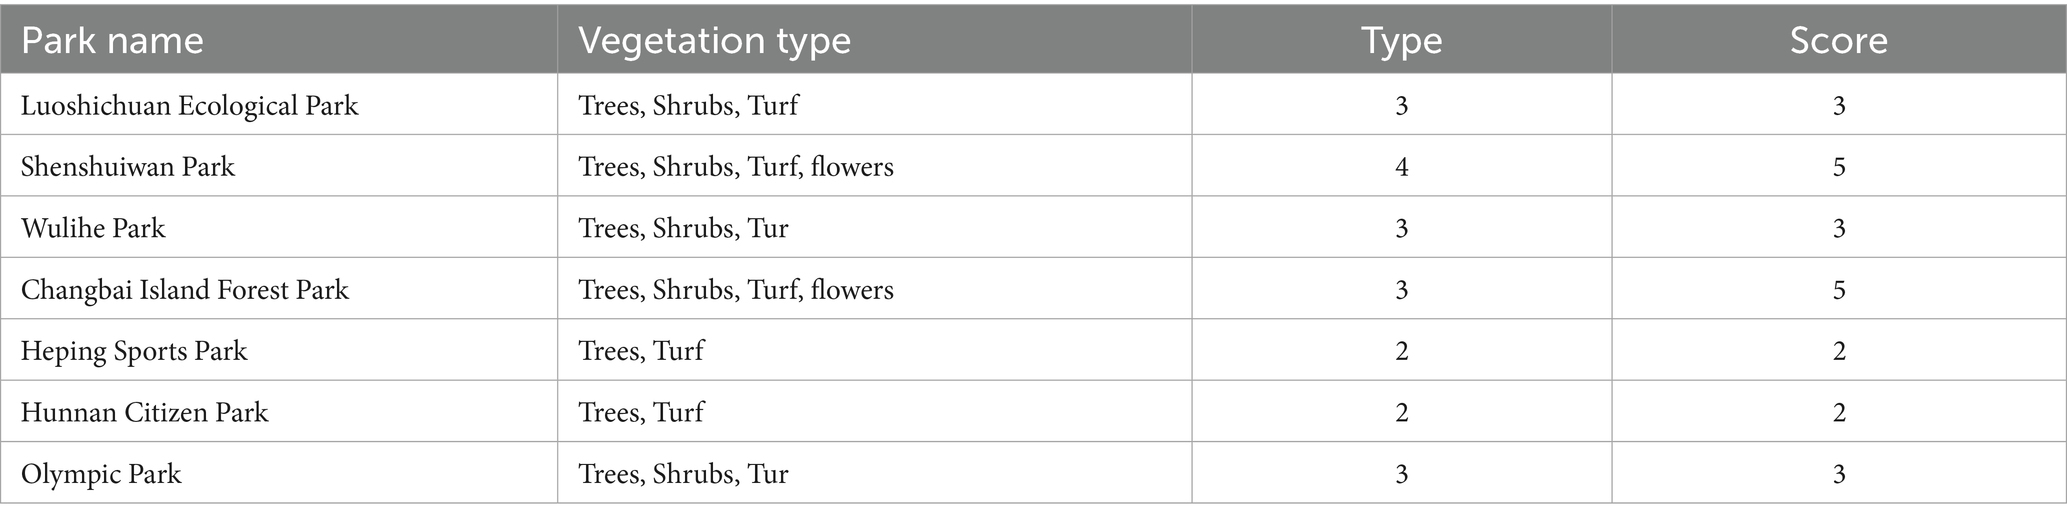Select vegetation type of Luoshichuan Ecological Park
Screen dimensions: 2067x521
pos(688,106)
